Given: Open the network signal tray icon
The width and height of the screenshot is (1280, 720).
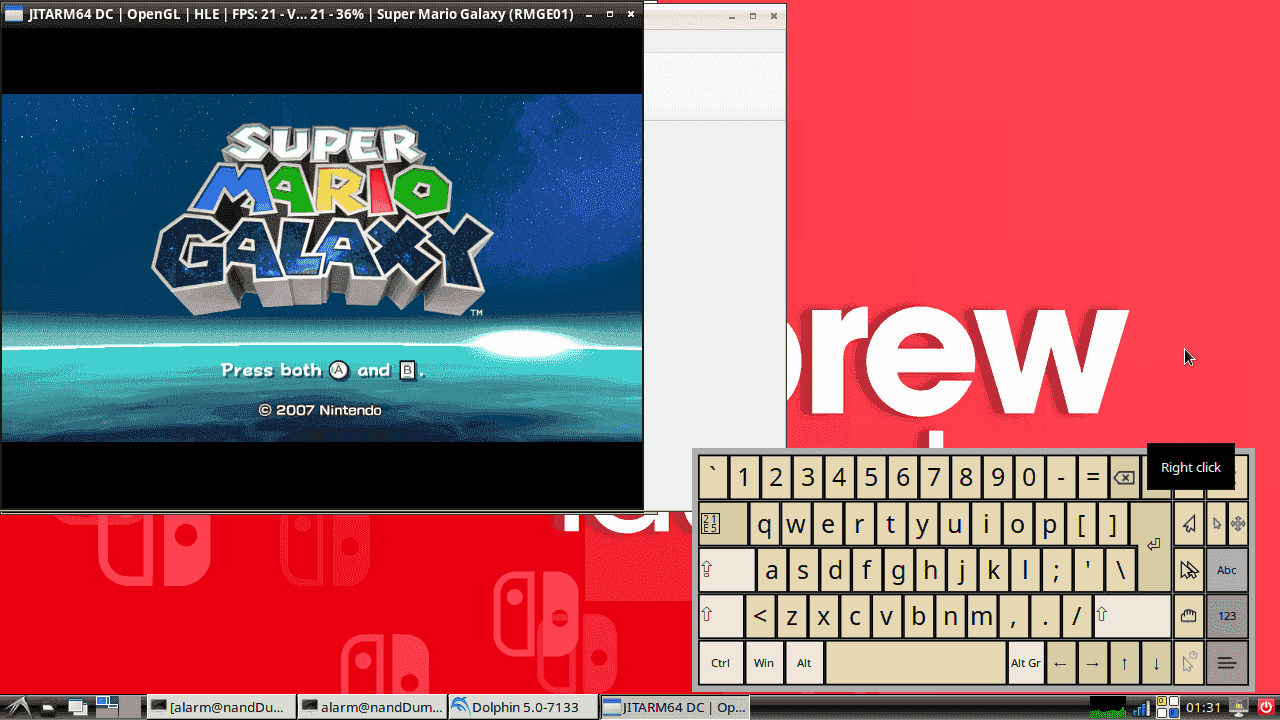Looking at the screenshot, I should 1141,708.
